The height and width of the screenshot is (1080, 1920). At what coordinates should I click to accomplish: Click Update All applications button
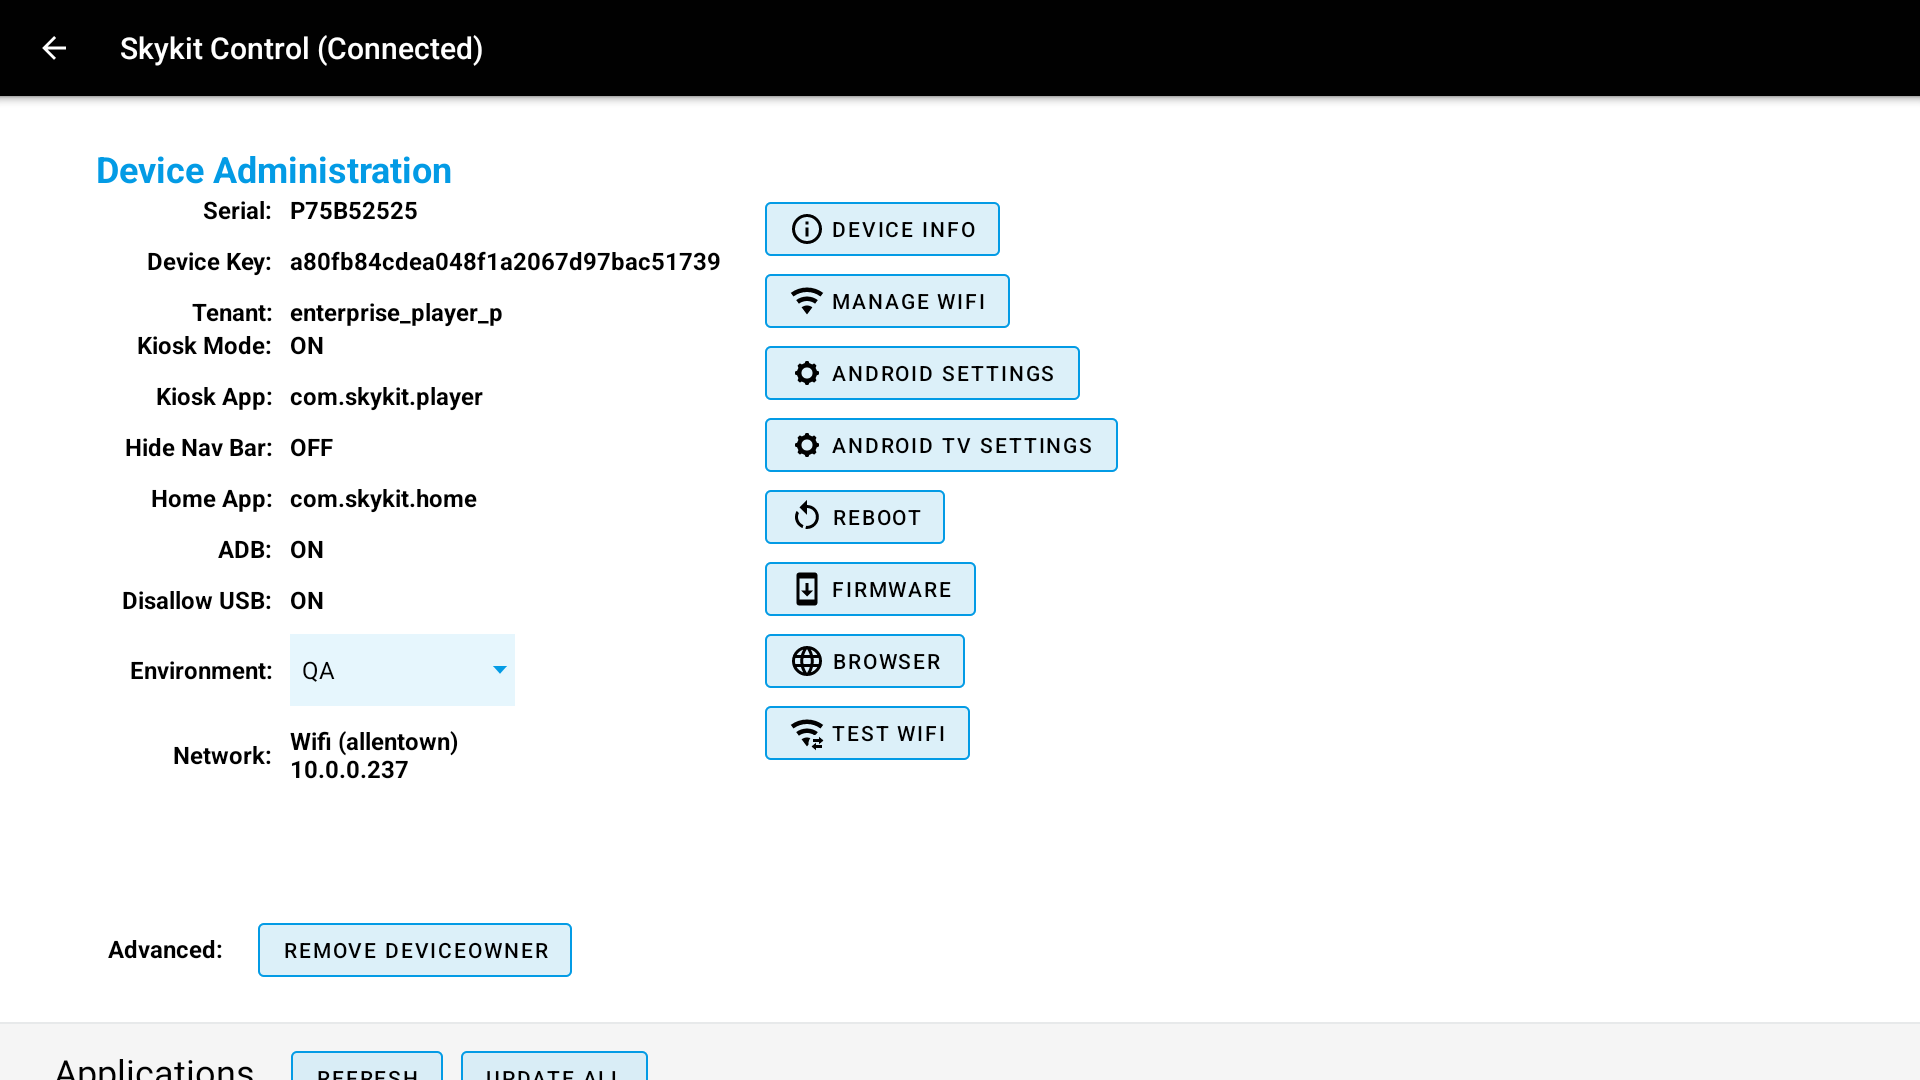[x=554, y=1066]
